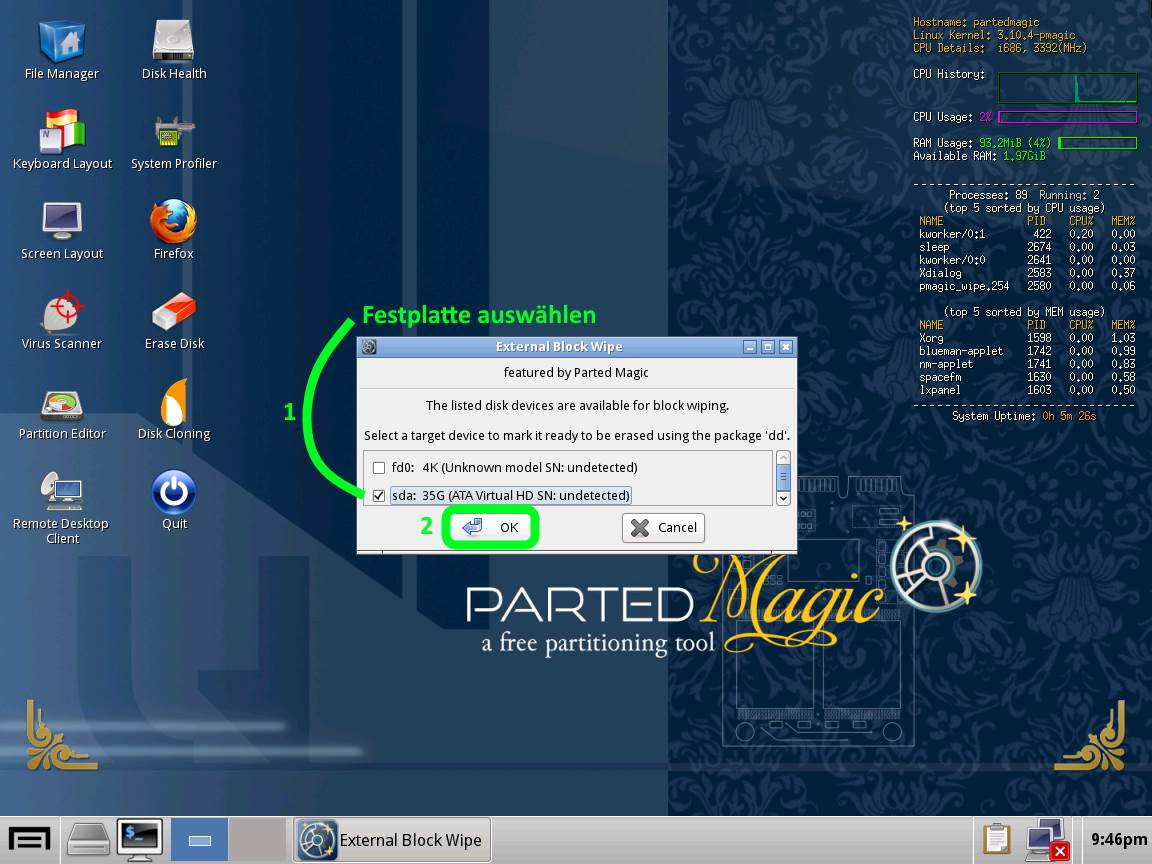Click Cancel in External Block Wipe

point(663,528)
